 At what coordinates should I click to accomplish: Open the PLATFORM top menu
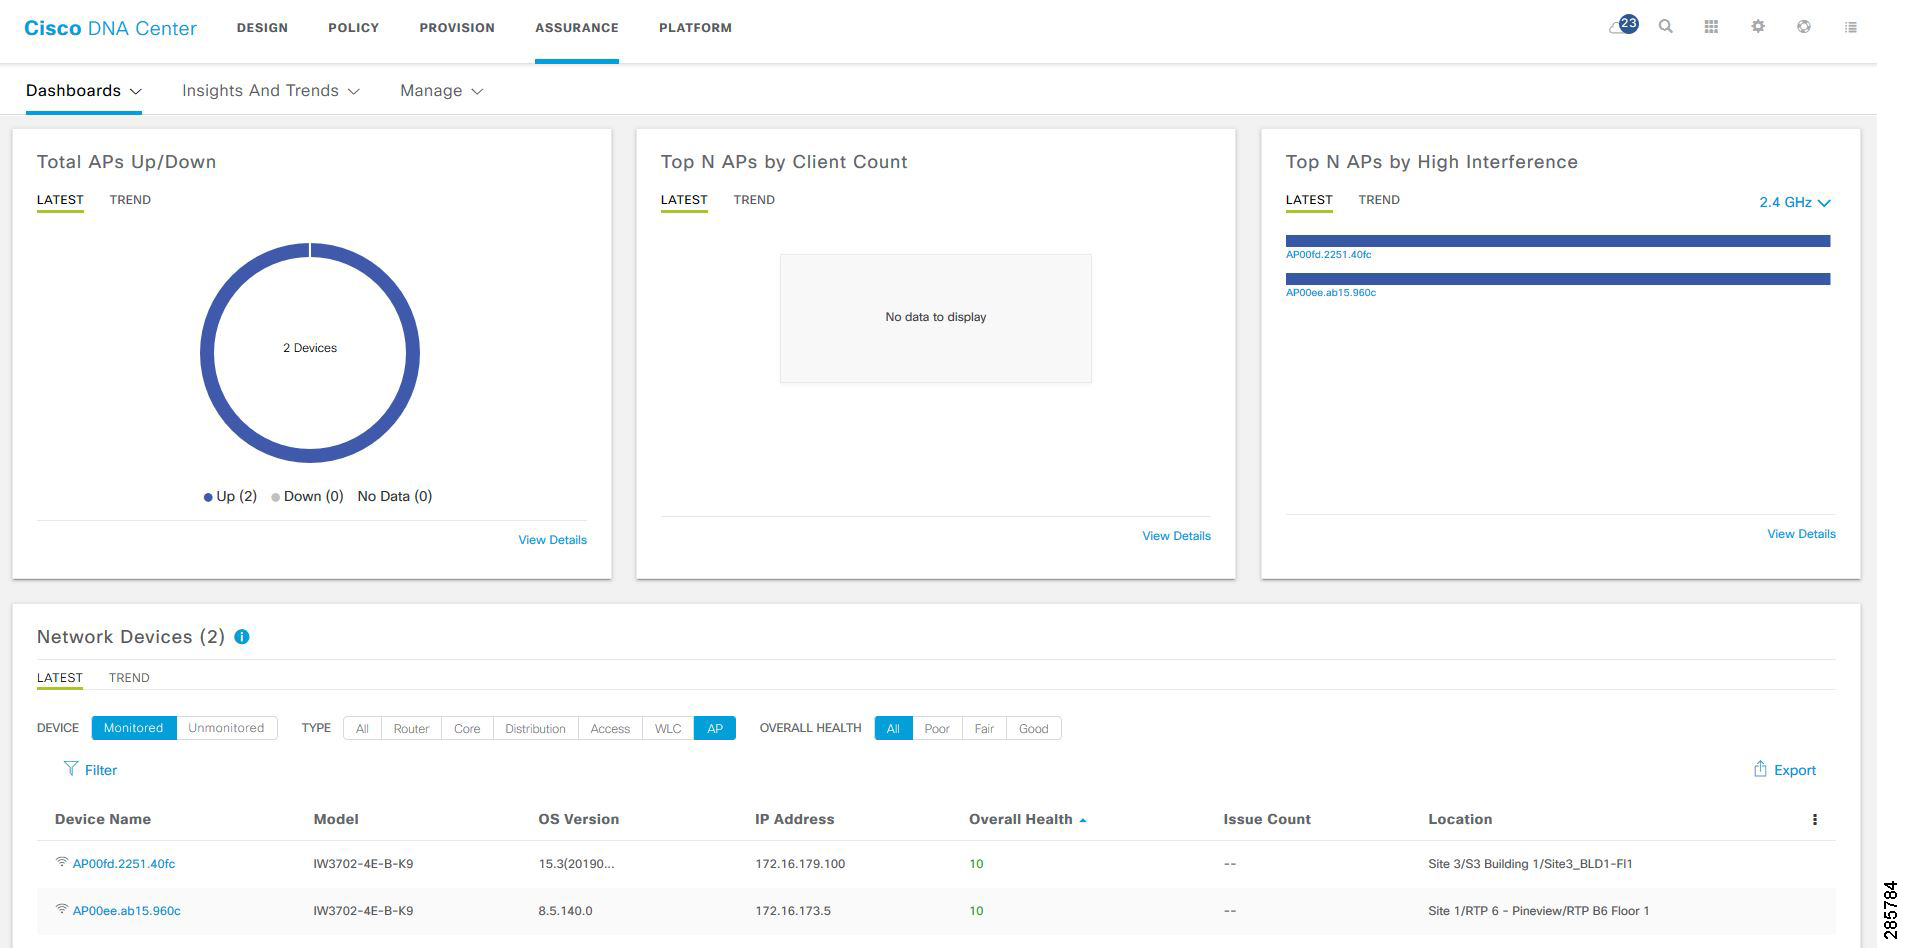(695, 28)
